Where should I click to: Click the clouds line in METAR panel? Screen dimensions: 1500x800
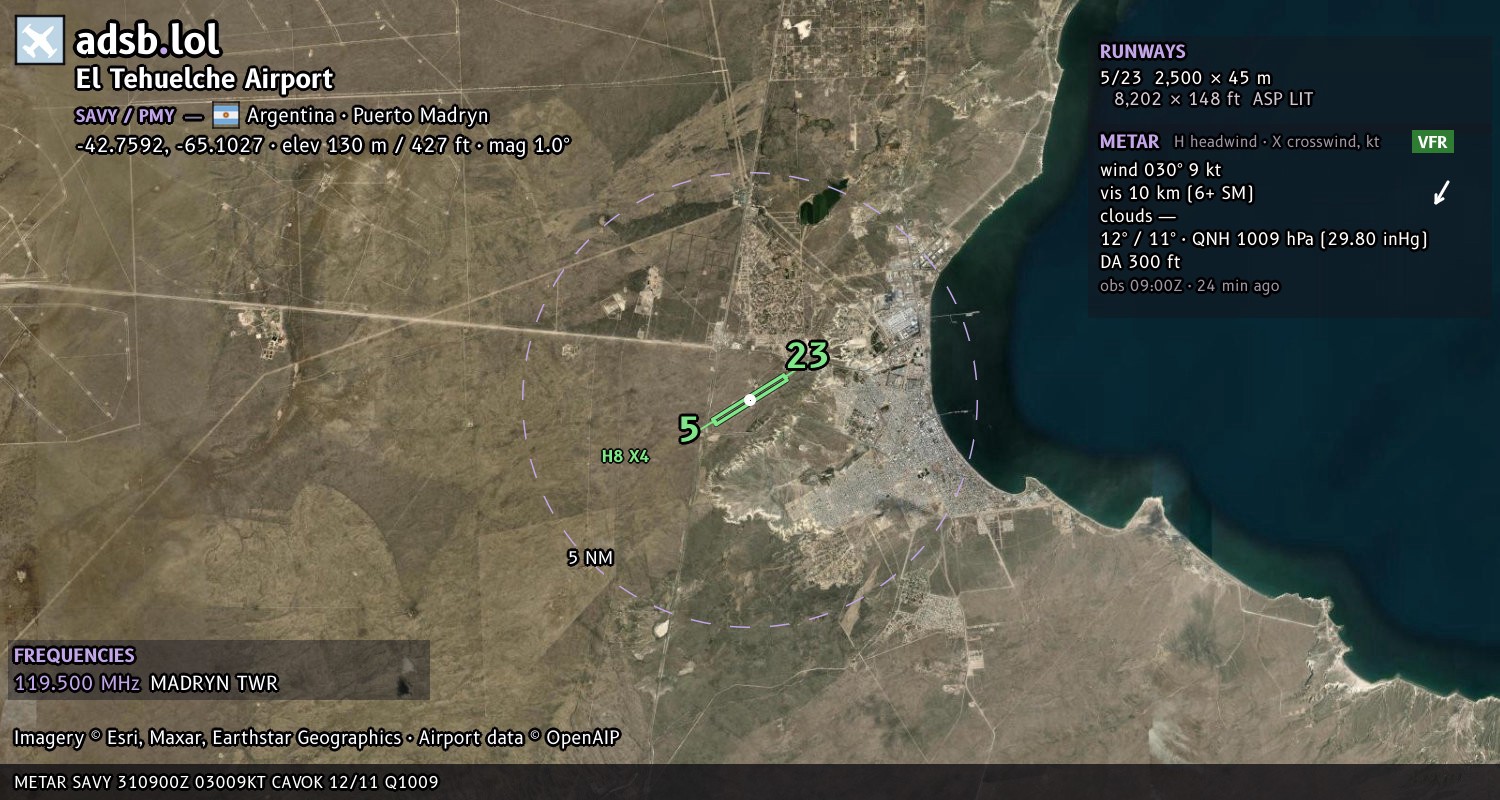point(1138,216)
